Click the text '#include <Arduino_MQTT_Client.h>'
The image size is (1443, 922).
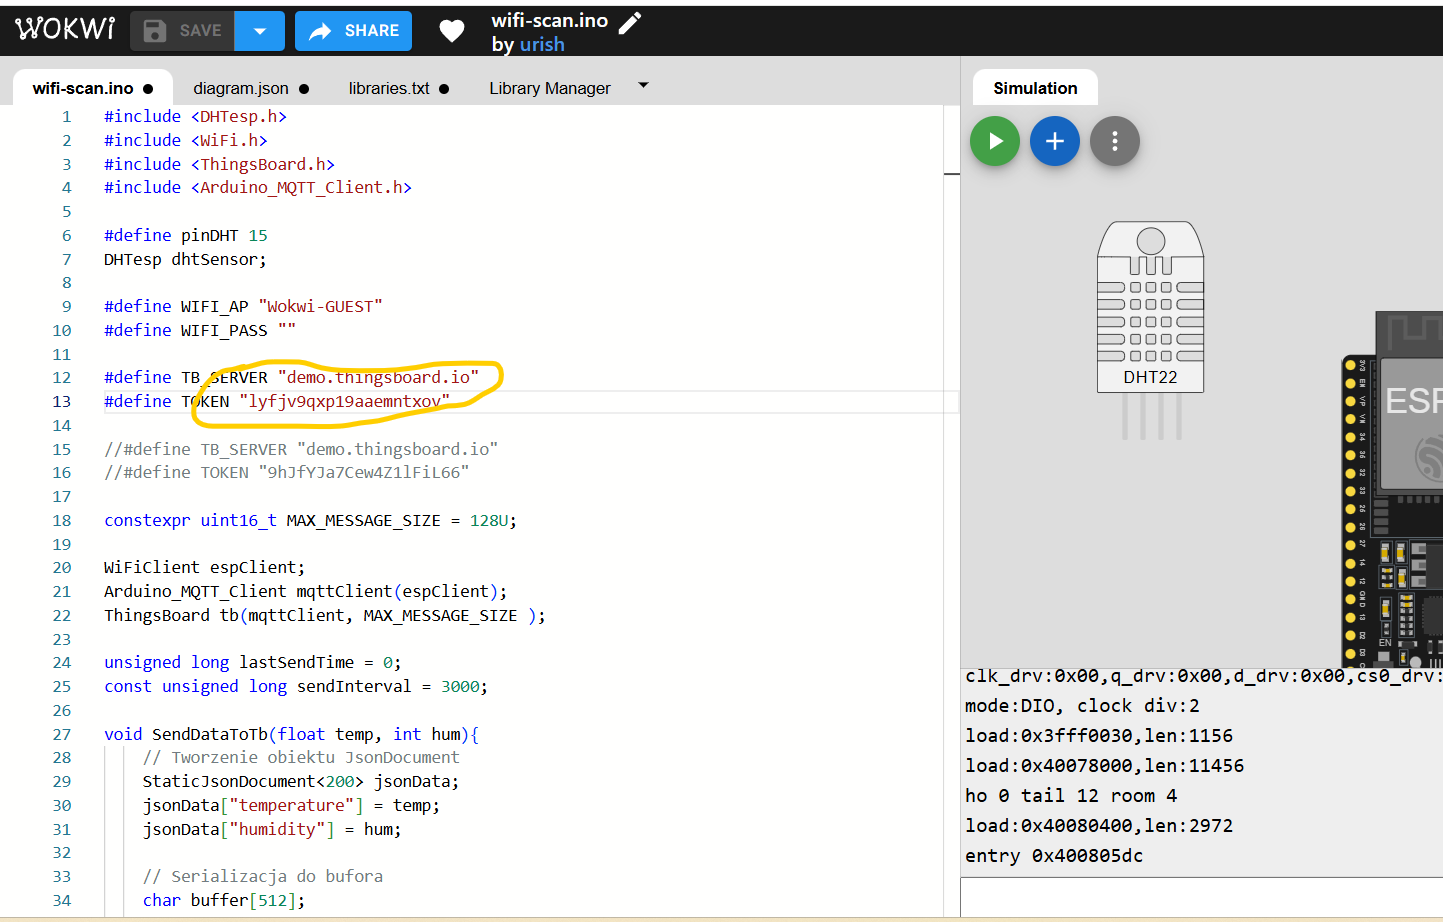(x=258, y=187)
